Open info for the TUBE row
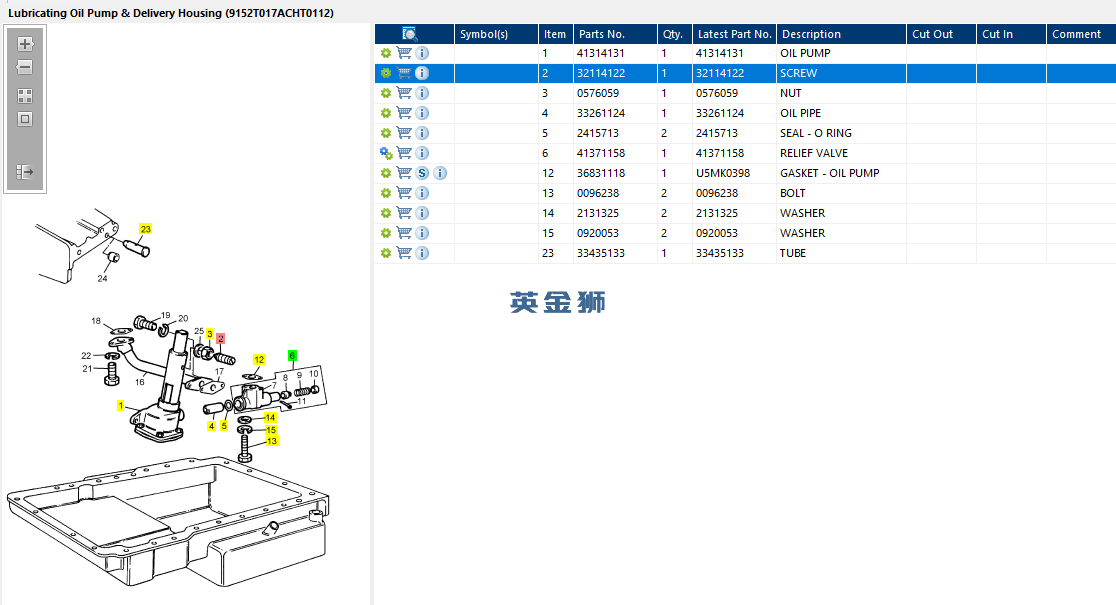The height and width of the screenshot is (605, 1116). [x=422, y=253]
